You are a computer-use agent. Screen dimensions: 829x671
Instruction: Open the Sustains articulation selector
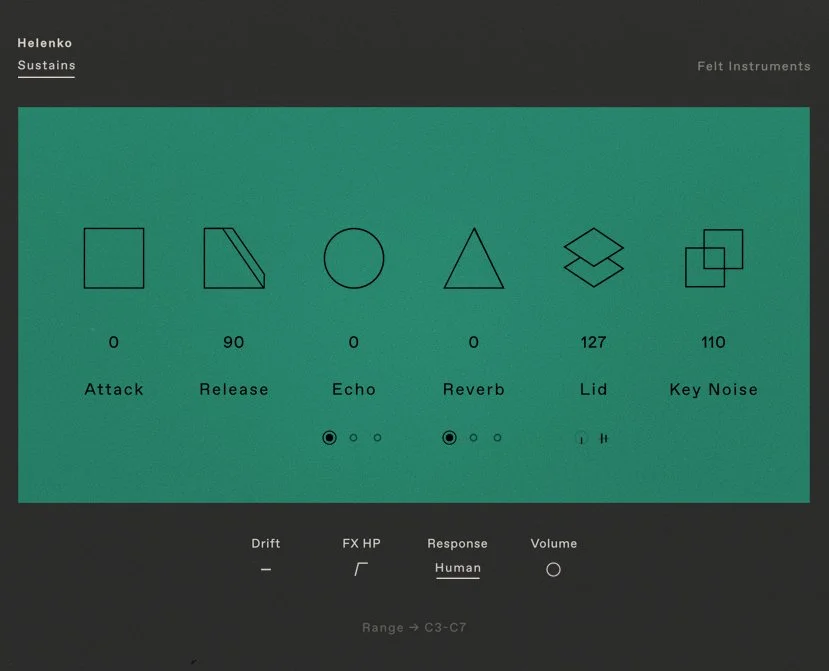coord(47,66)
